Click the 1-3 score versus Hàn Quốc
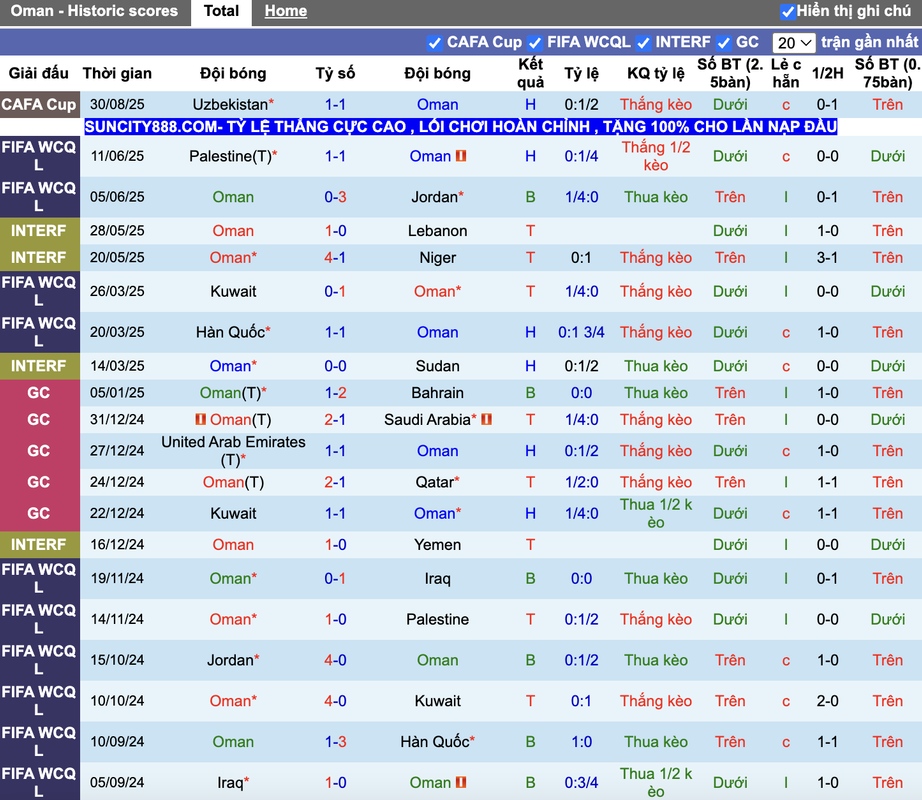The height and width of the screenshot is (800, 922). coord(335,742)
